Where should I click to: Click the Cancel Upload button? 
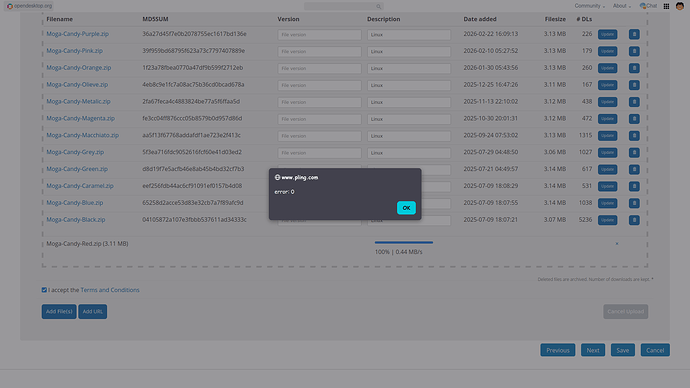pos(625,311)
